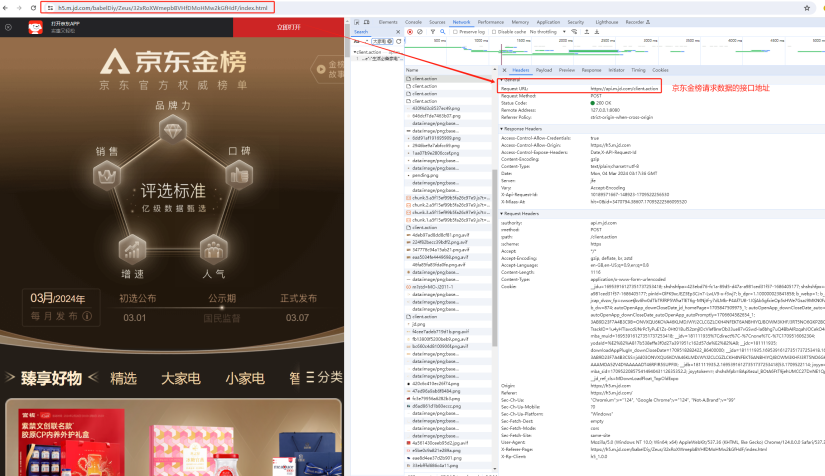Click the browser back arrow
Screen dimensions: 825x476
pos(5,8)
